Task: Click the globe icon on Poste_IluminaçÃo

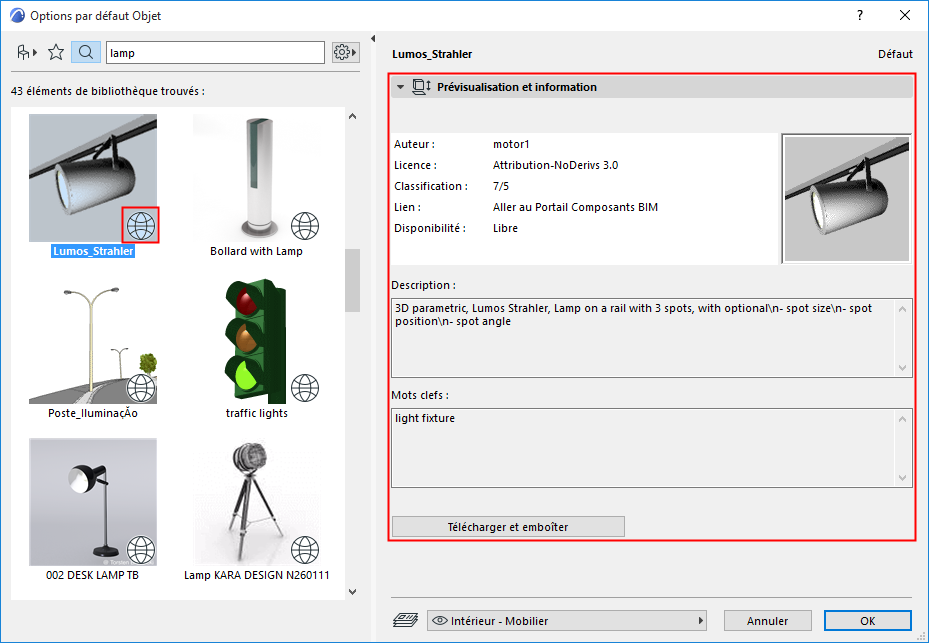Action: point(141,388)
